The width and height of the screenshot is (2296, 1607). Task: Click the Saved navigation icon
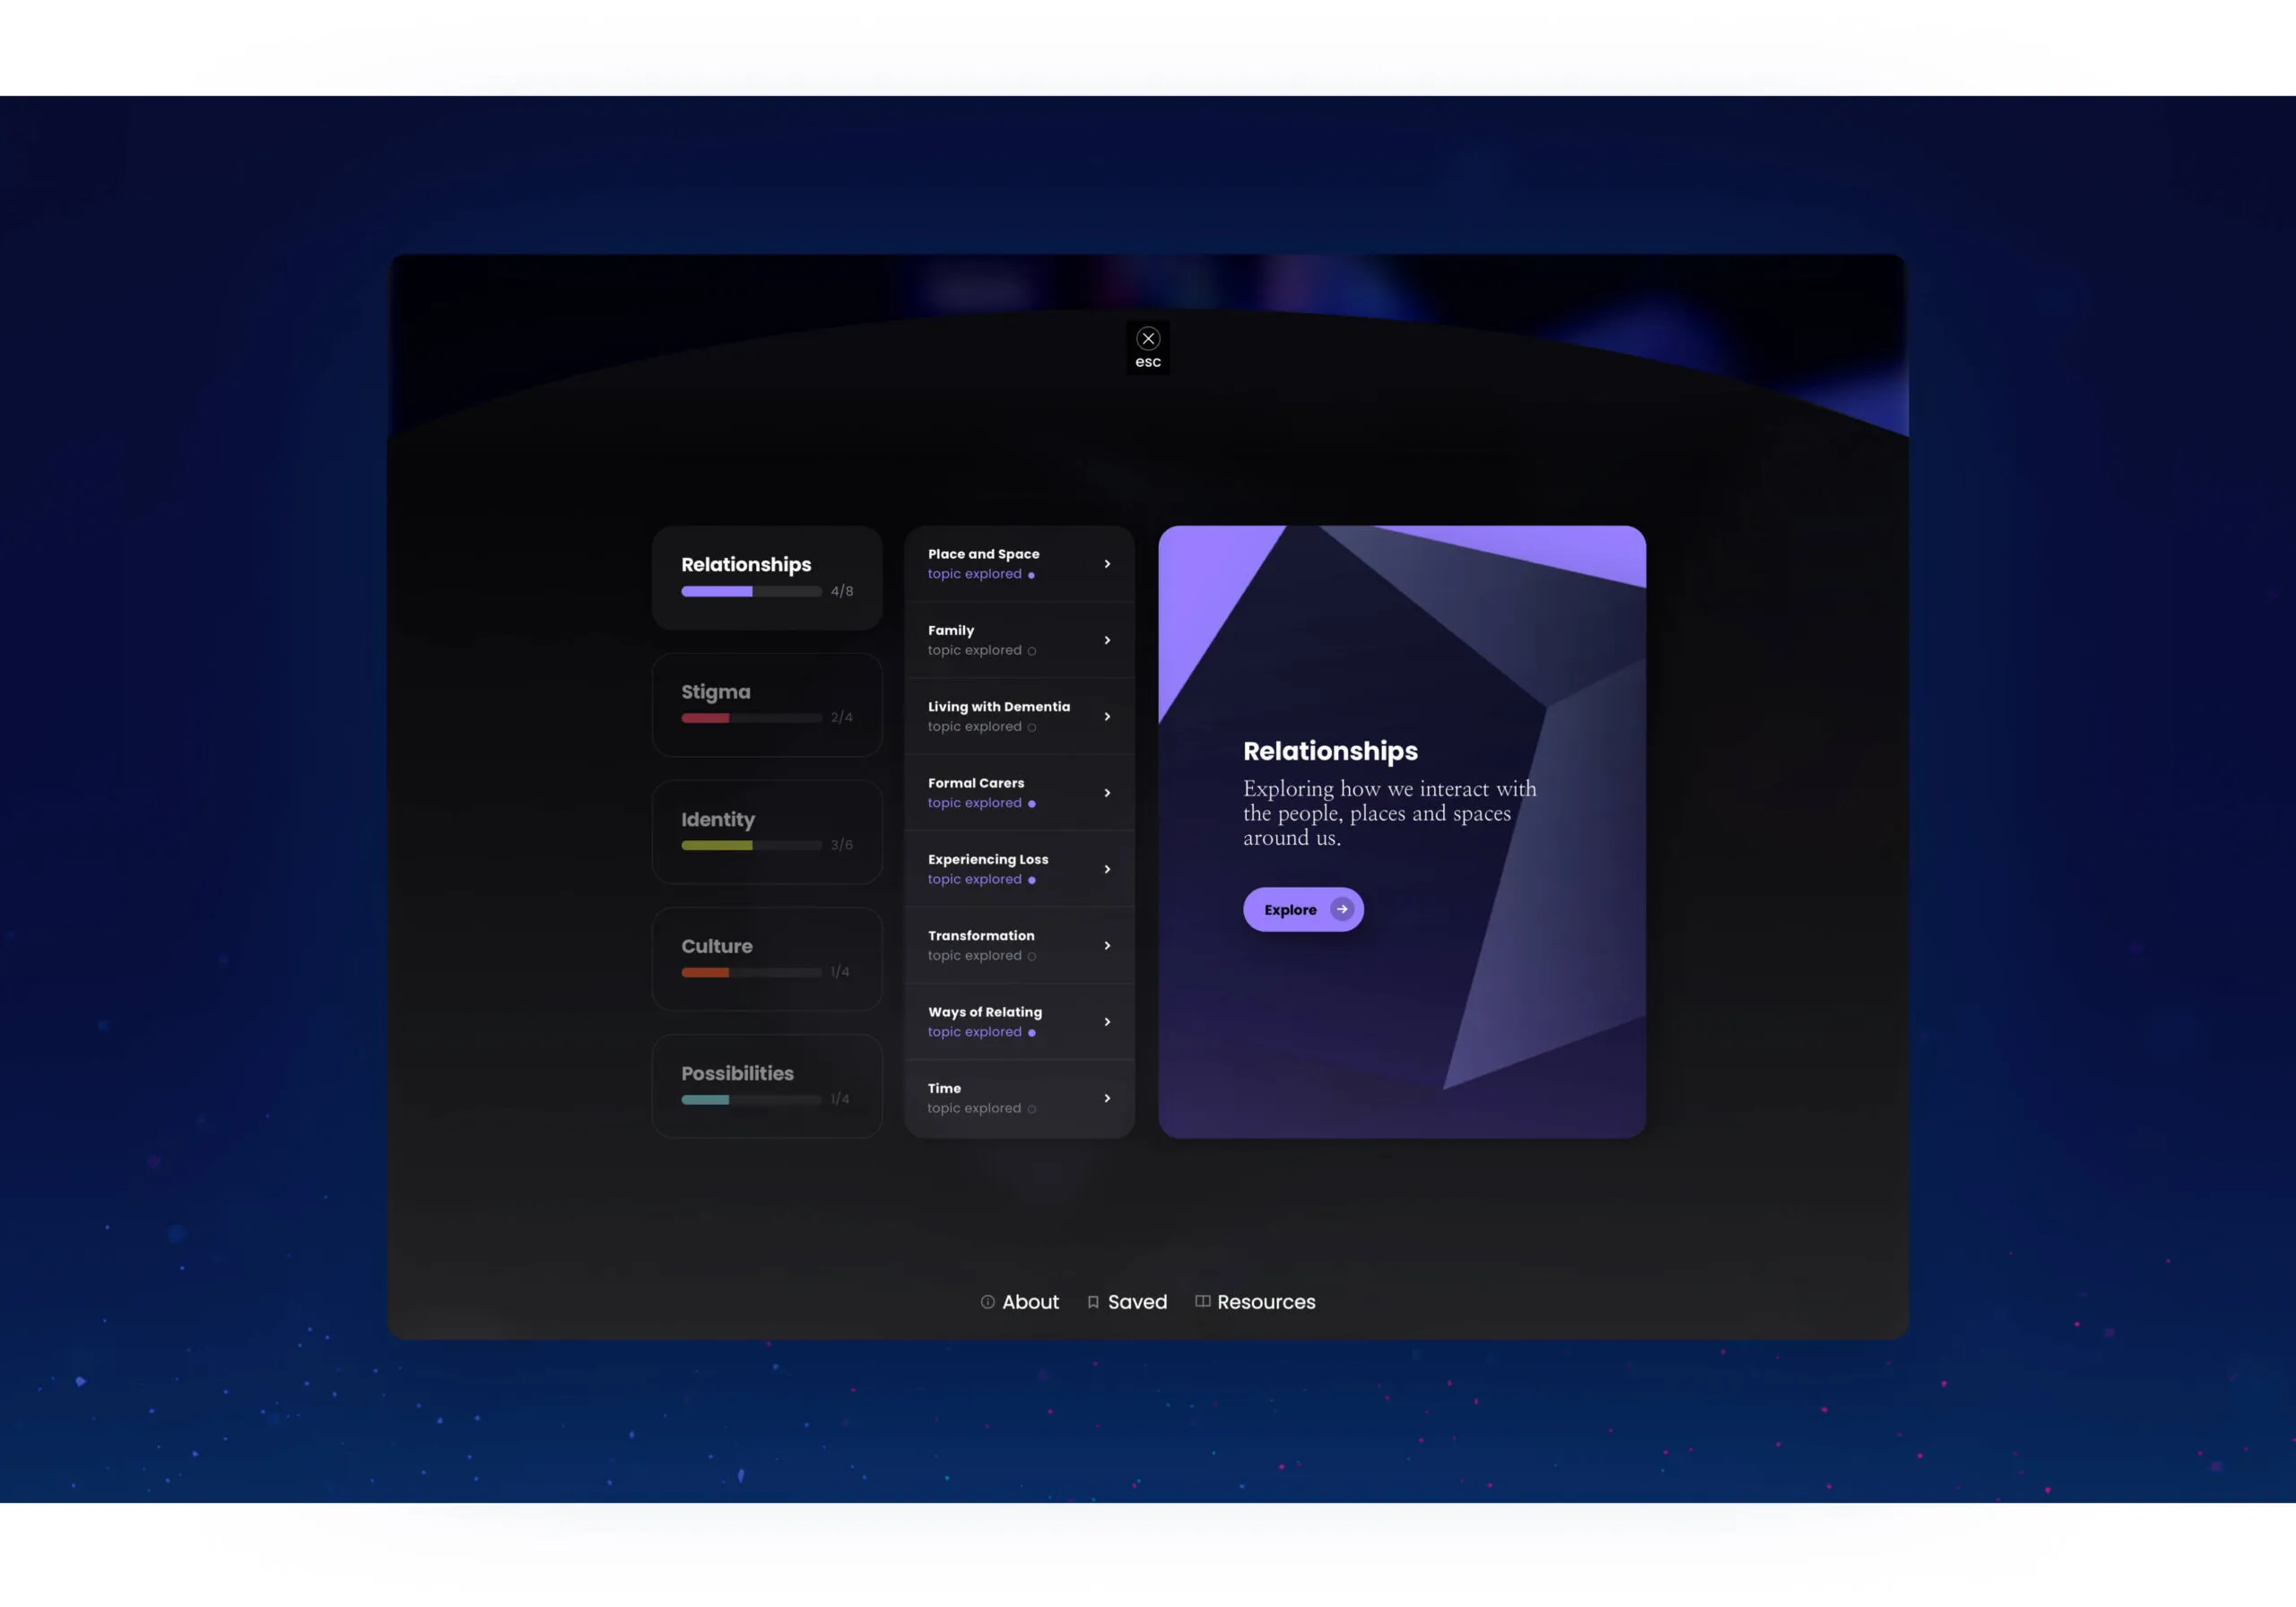coord(1092,1300)
